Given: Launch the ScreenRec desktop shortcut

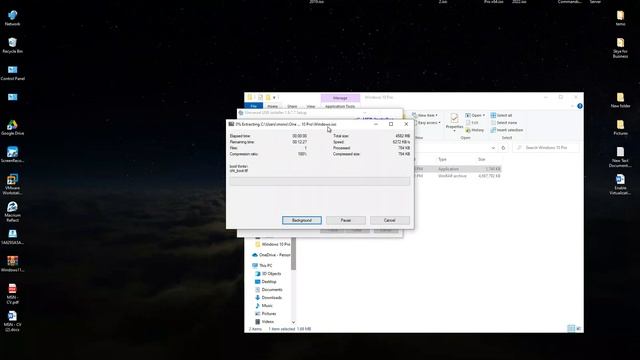Looking at the screenshot, I should point(12,155).
